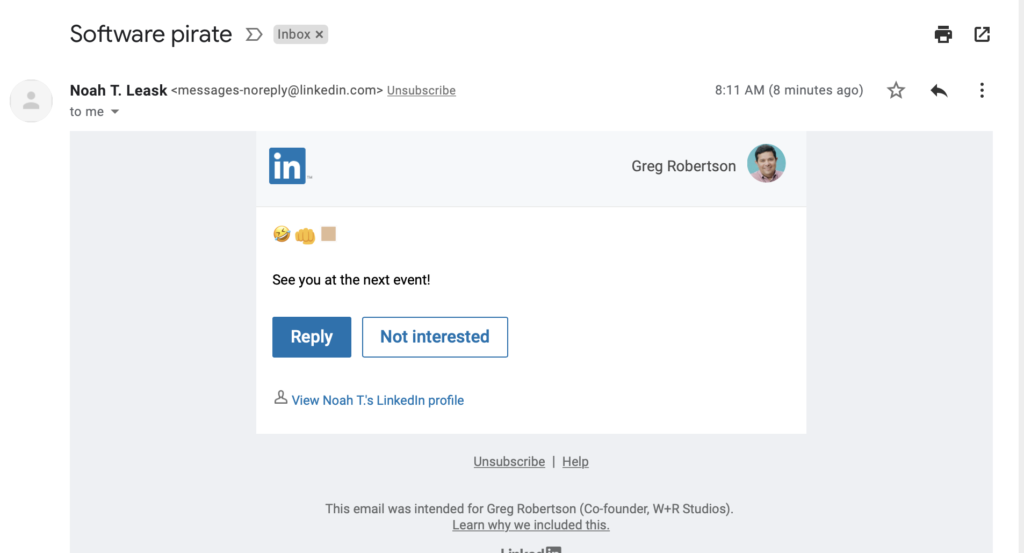Open 'Learn why we included this' link
The height and width of the screenshot is (553, 1024).
tap(530, 525)
